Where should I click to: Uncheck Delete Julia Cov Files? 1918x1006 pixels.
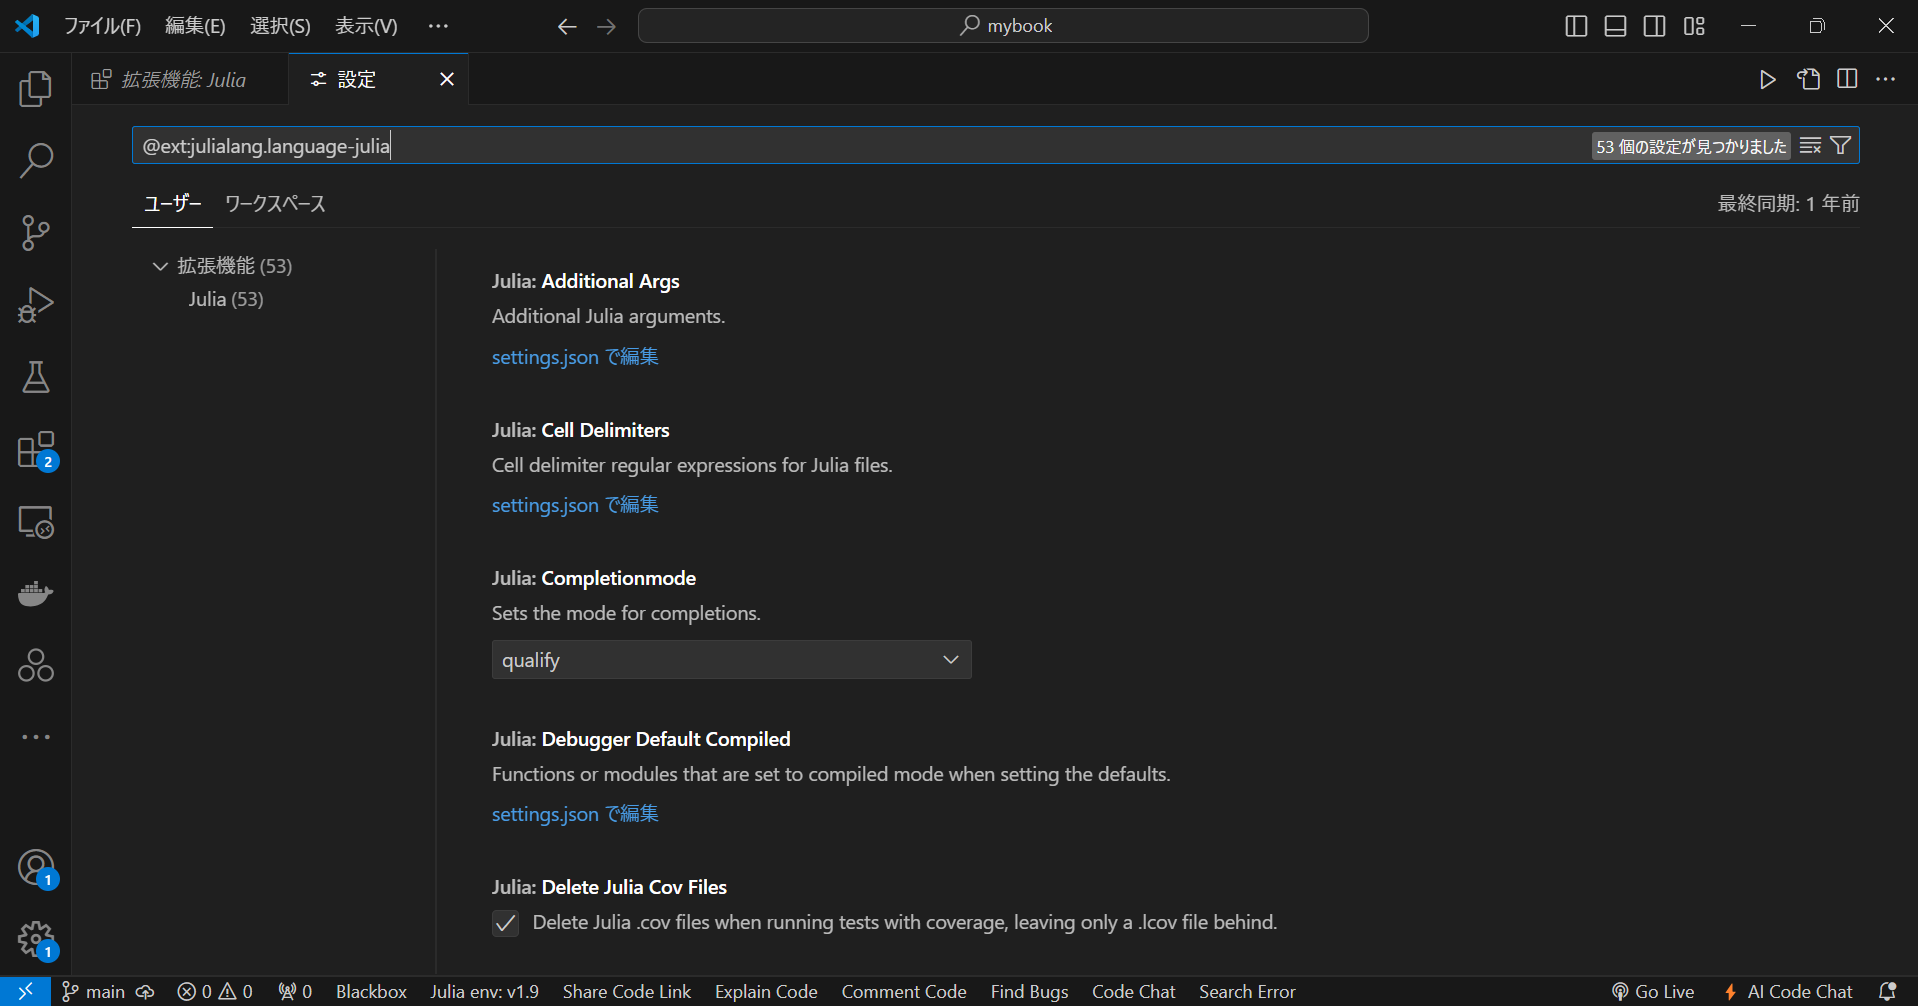tap(505, 923)
